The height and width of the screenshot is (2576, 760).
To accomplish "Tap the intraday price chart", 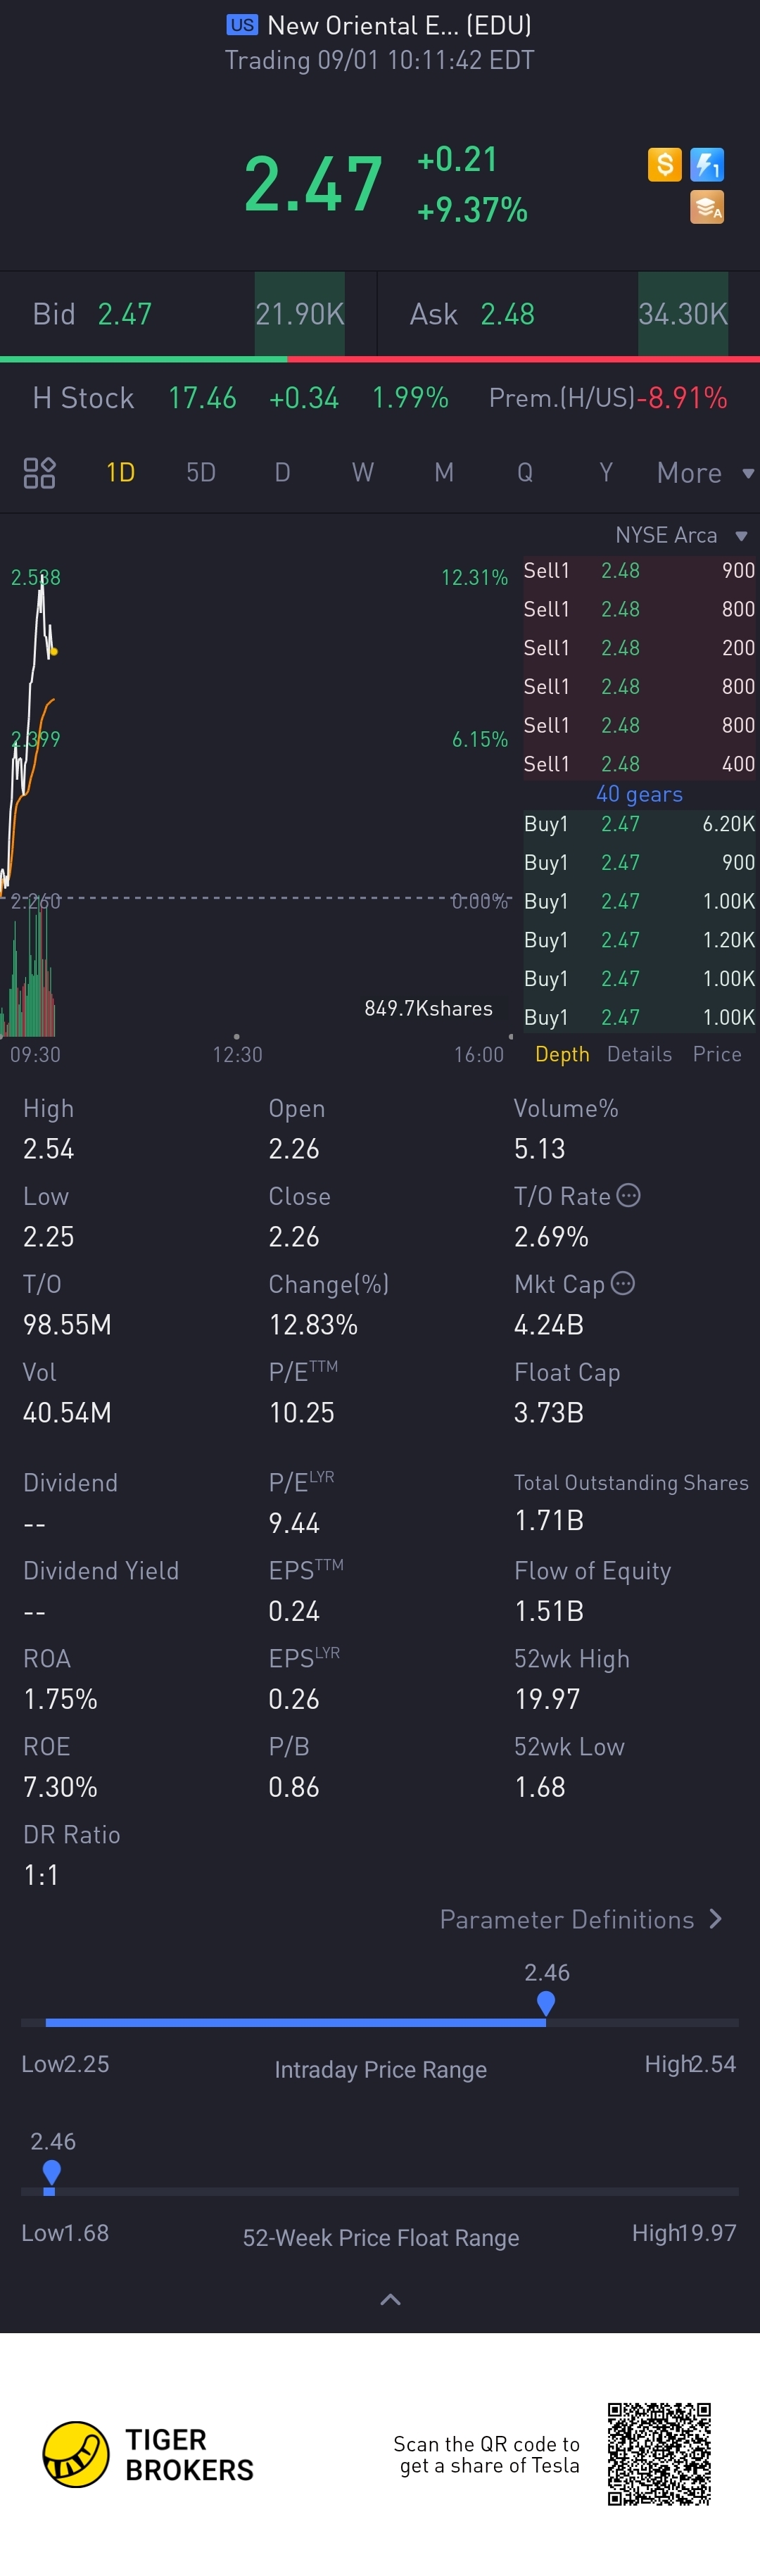I will tap(257, 735).
